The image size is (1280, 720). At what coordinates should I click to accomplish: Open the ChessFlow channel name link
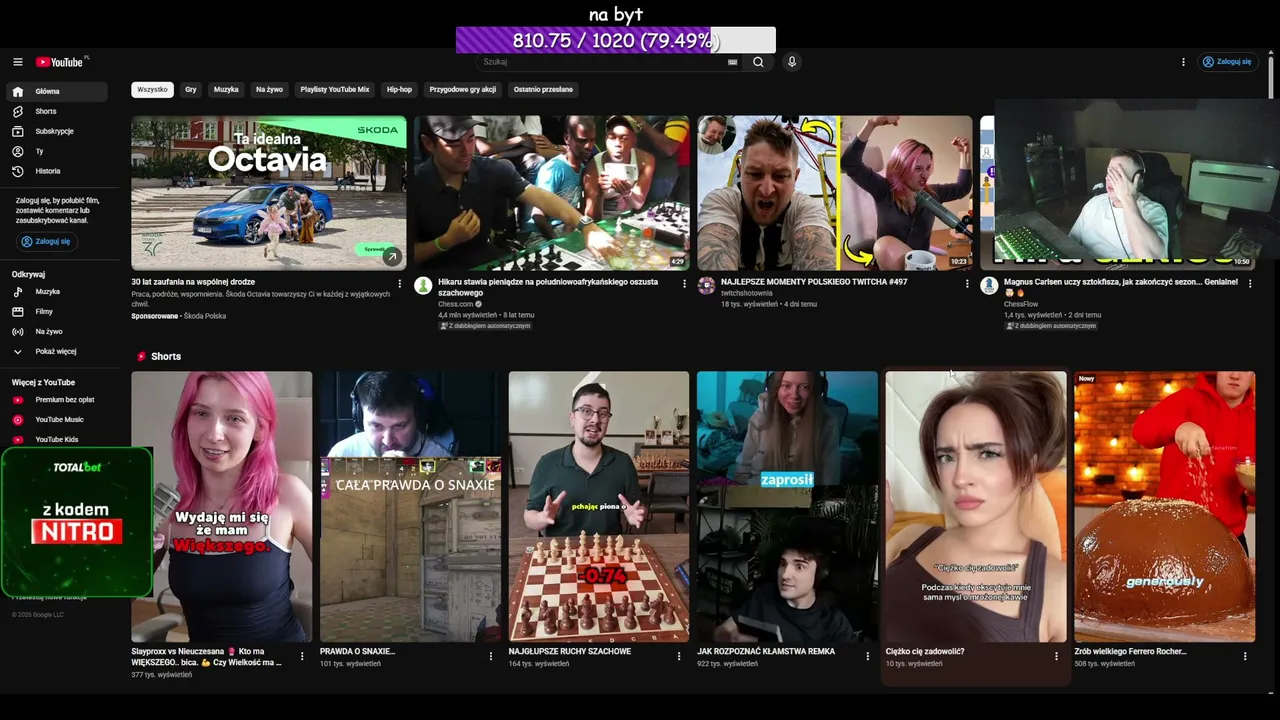click(x=1022, y=304)
